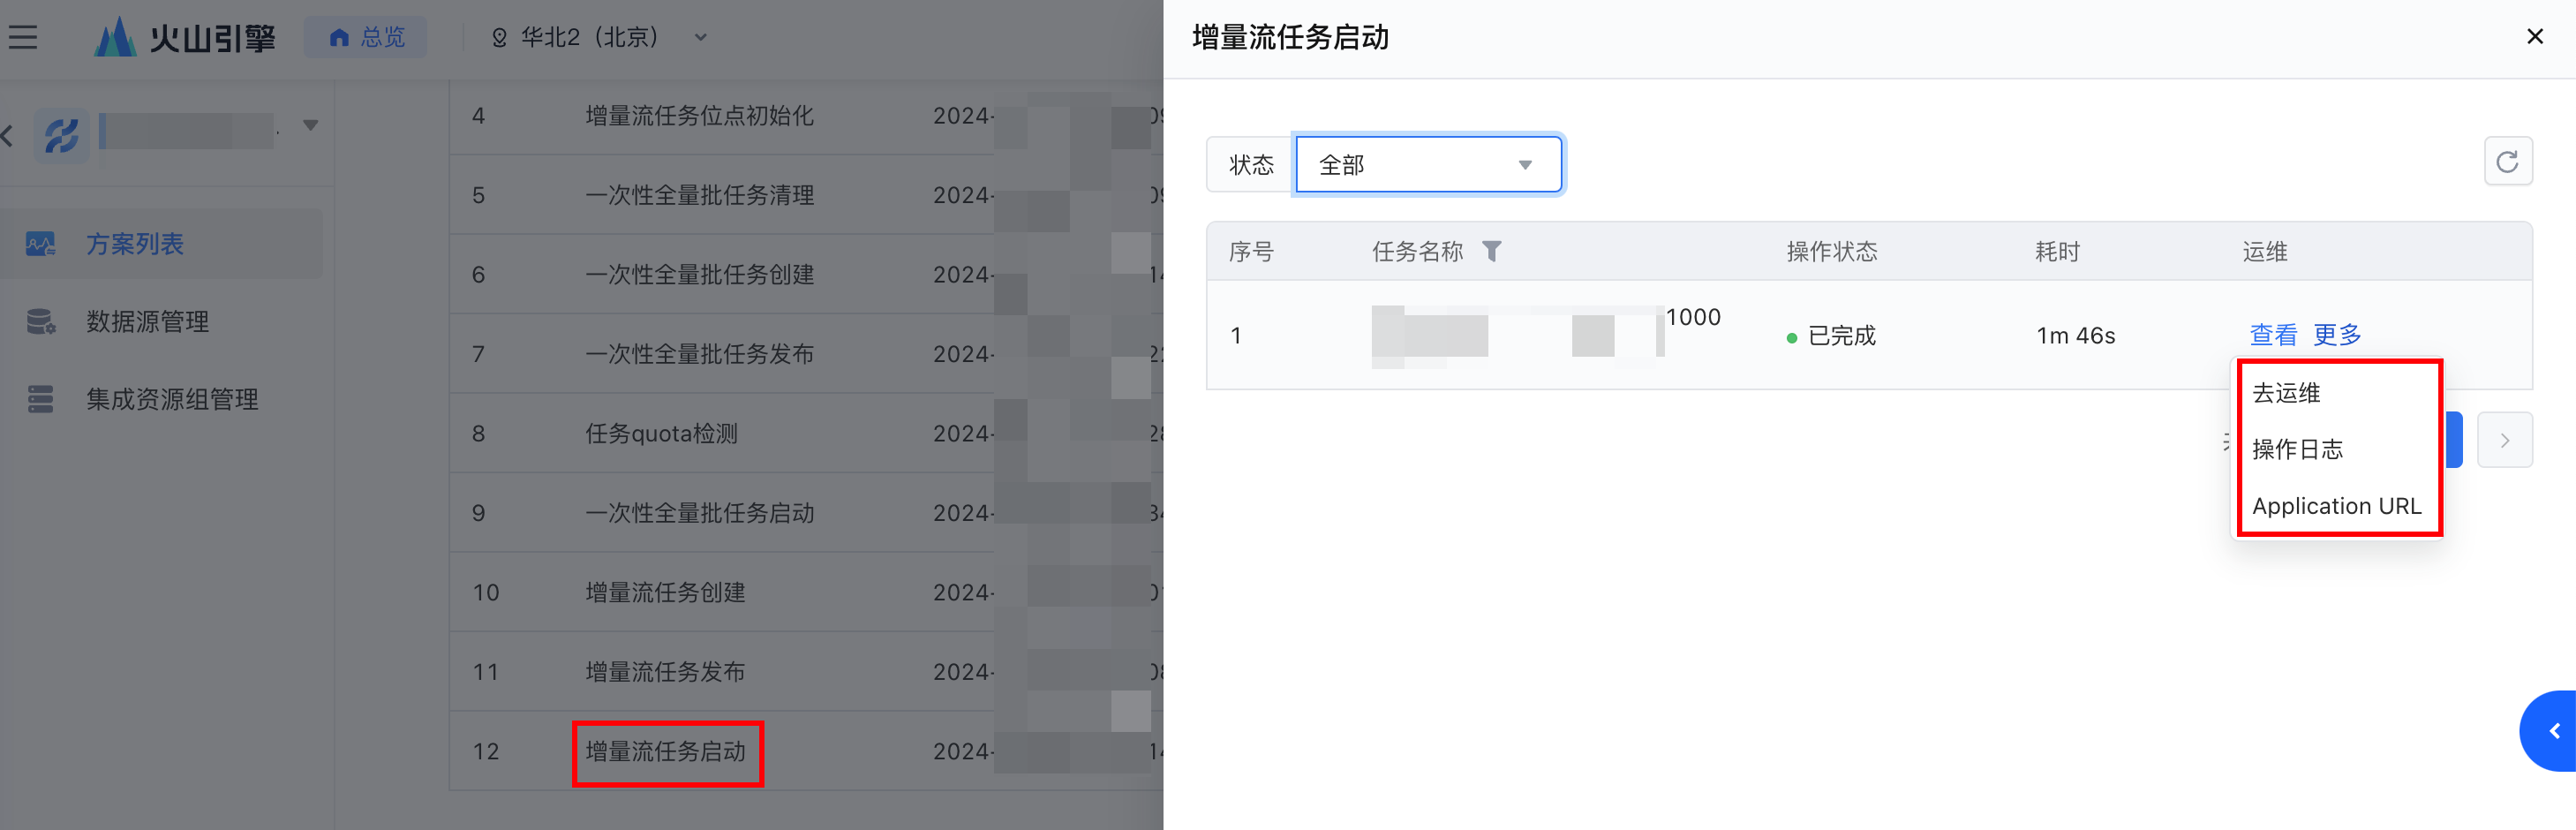Expand the 华北2（北京）region dropdown
2576x830 pixels.
[600, 38]
